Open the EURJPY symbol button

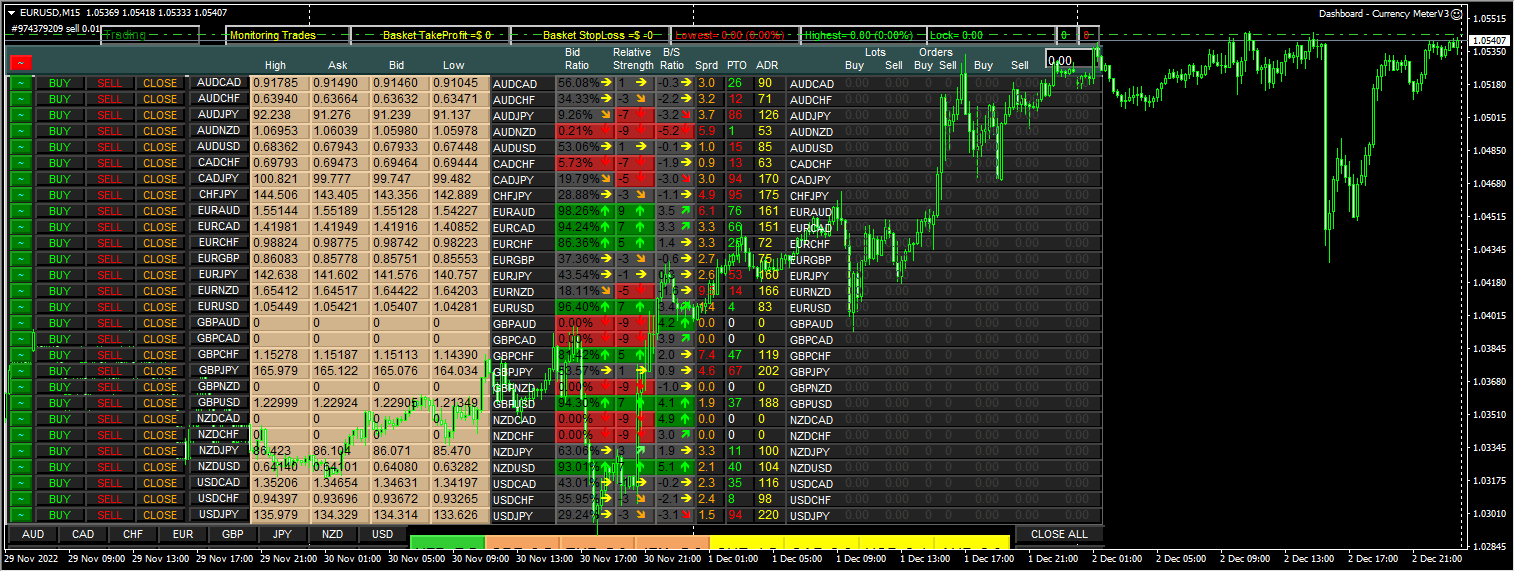[219, 274]
